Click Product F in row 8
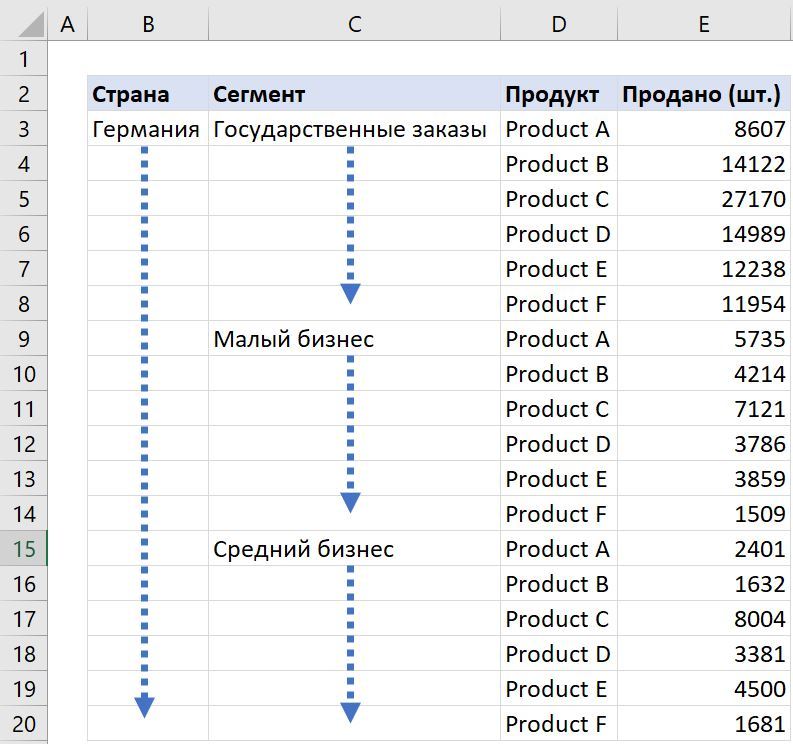The image size is (793, 744). (x=559, y=303)
